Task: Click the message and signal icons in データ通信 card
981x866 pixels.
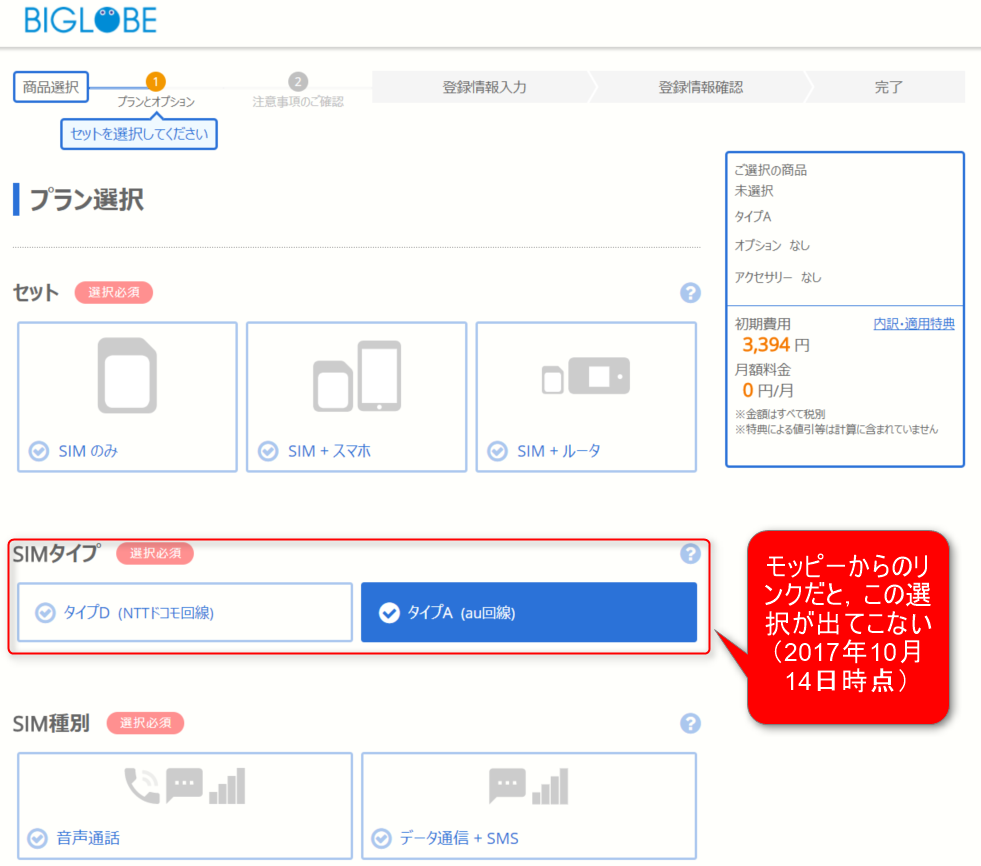Action: point(529,786)
